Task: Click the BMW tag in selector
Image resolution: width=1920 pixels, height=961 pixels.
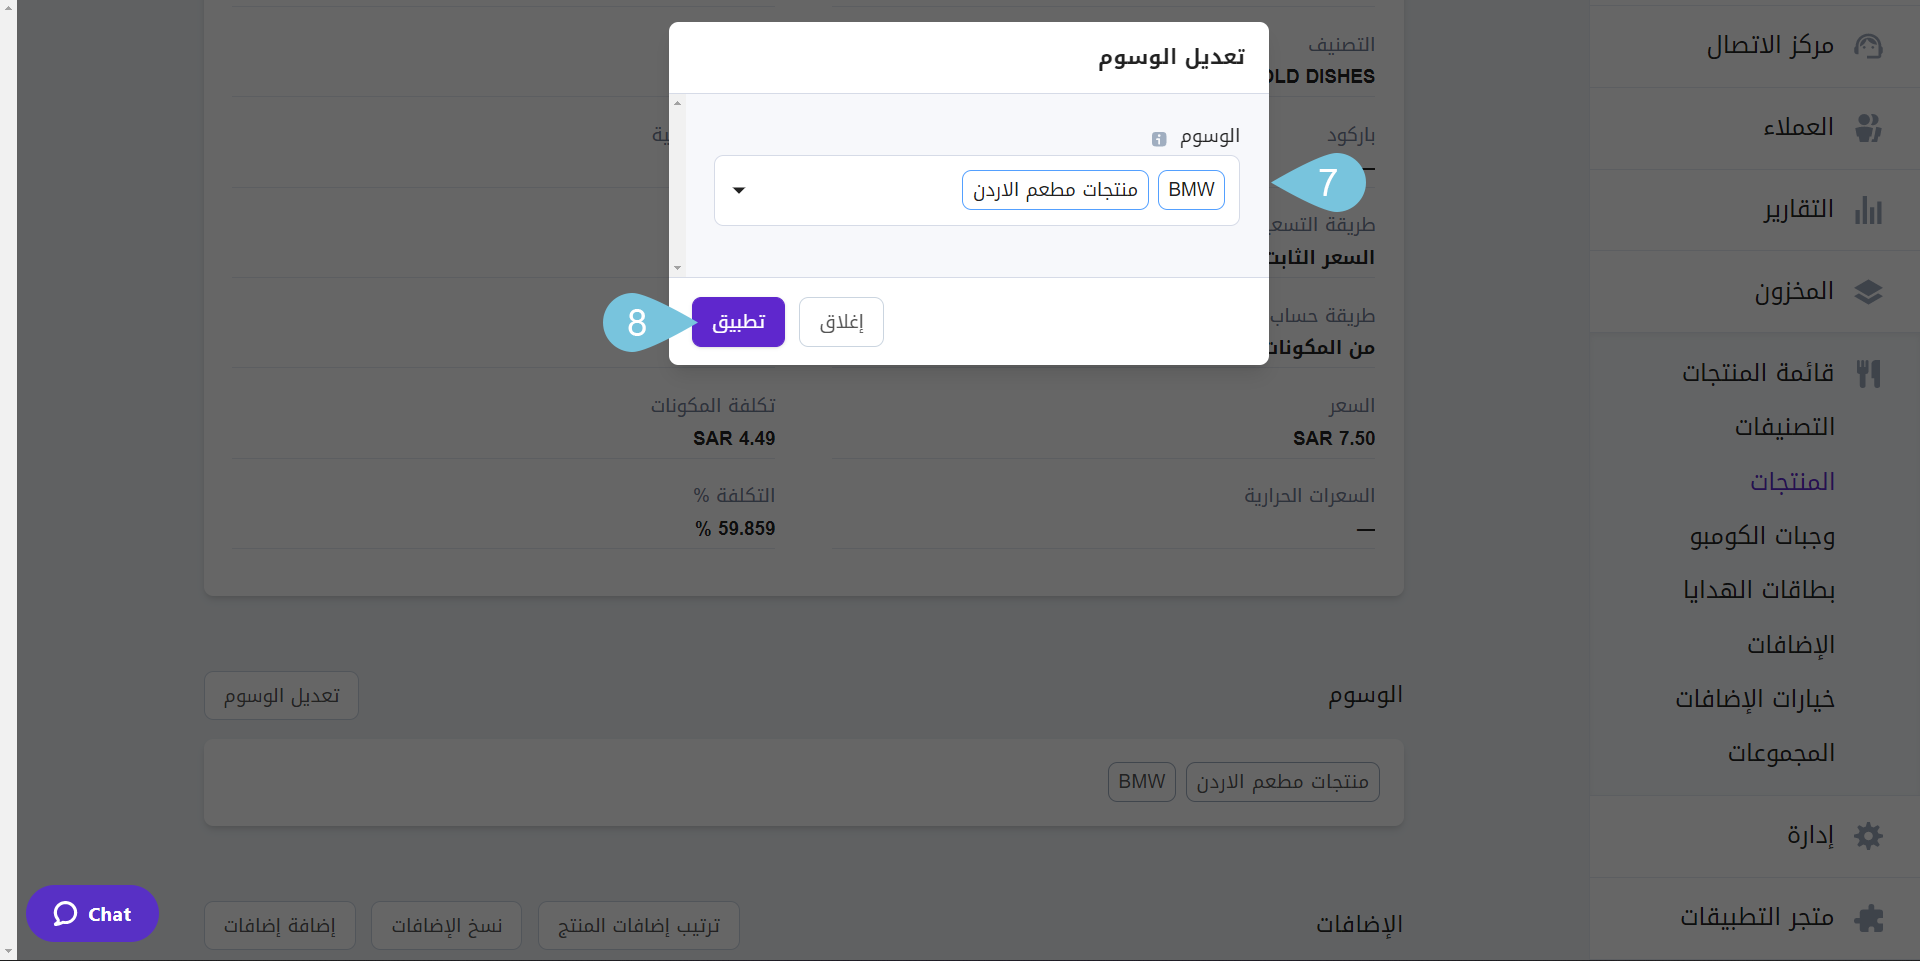Action: tap(1191, 190)
